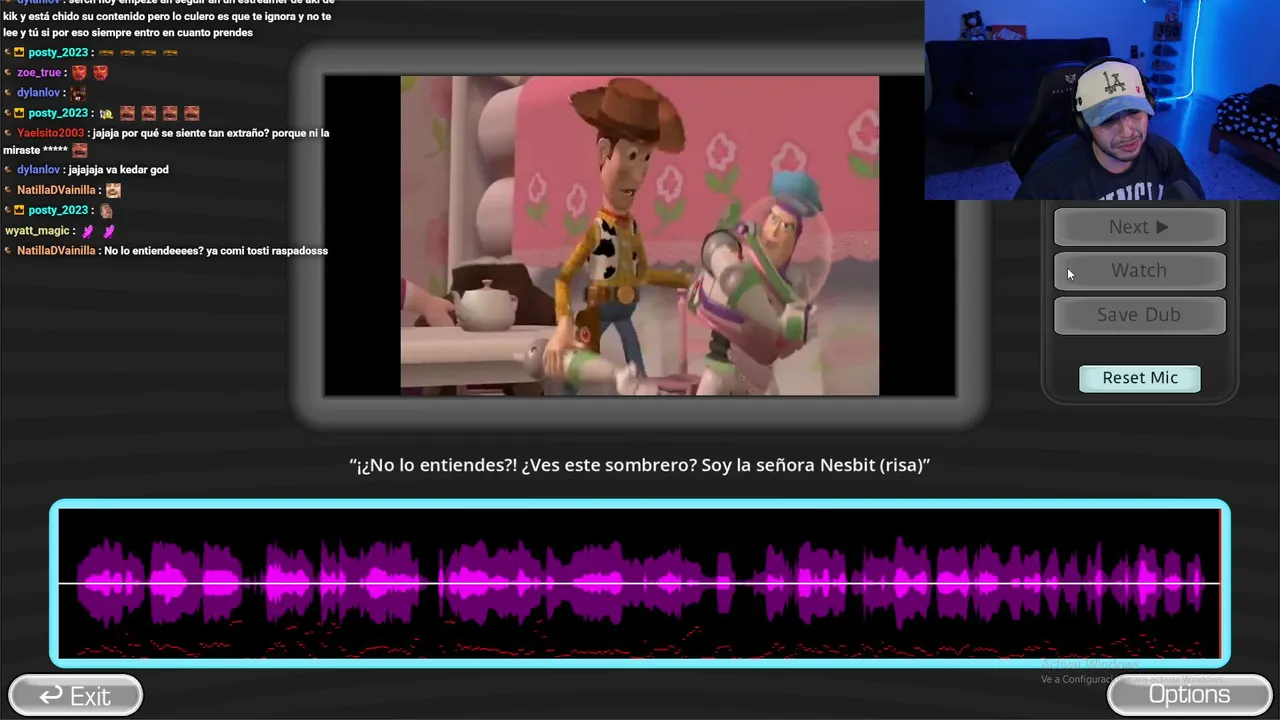The width and height of the screenshot is (1280, 720).
Task: Open the Options menu
Action: pyautogui.click(x=1189, y=695)
